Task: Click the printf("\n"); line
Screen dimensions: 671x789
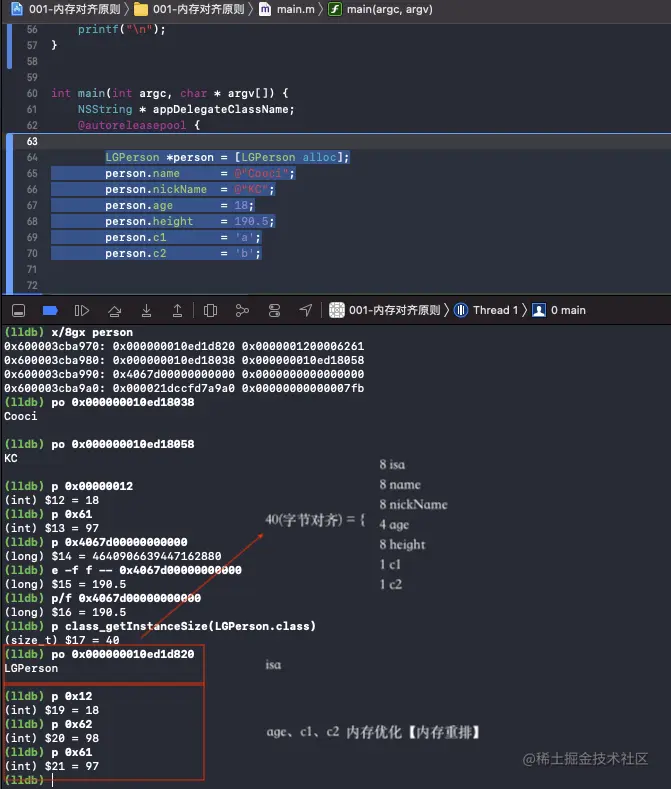Action: point(121,29)
